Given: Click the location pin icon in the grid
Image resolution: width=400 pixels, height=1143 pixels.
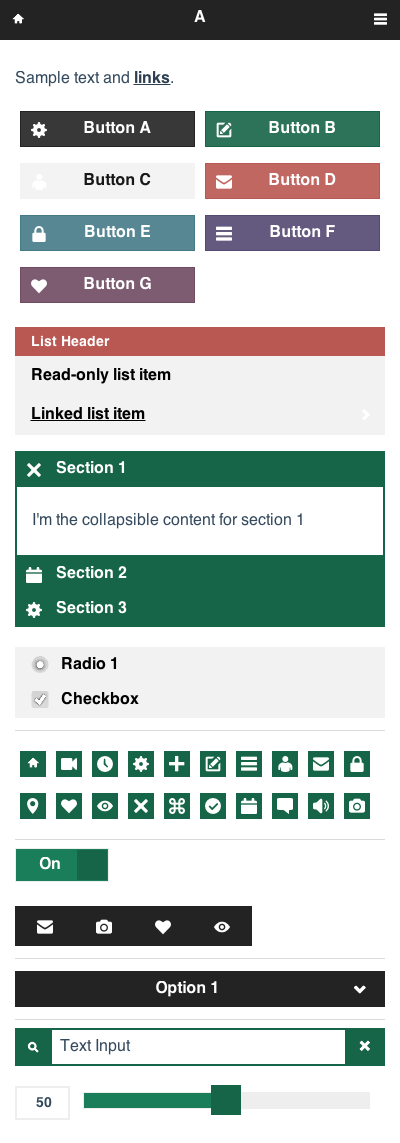Looking at the screenshot, I should pos(33,806).
